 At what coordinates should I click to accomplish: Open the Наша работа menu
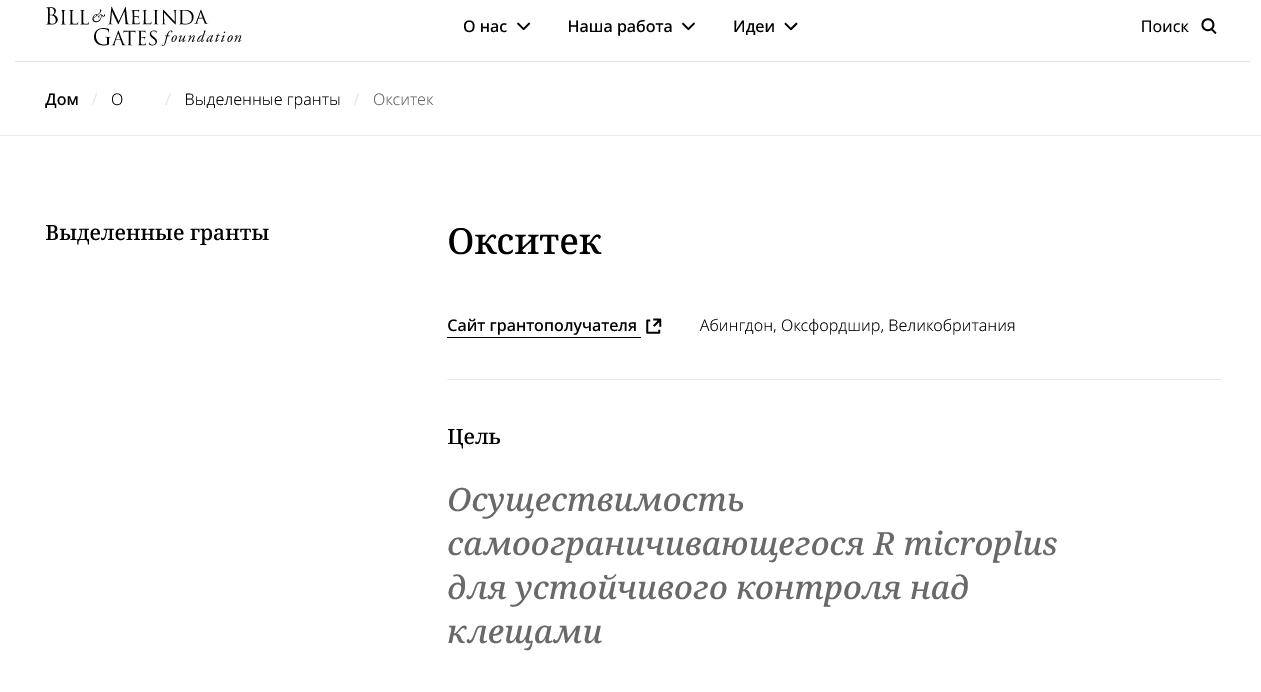point(631,26)
